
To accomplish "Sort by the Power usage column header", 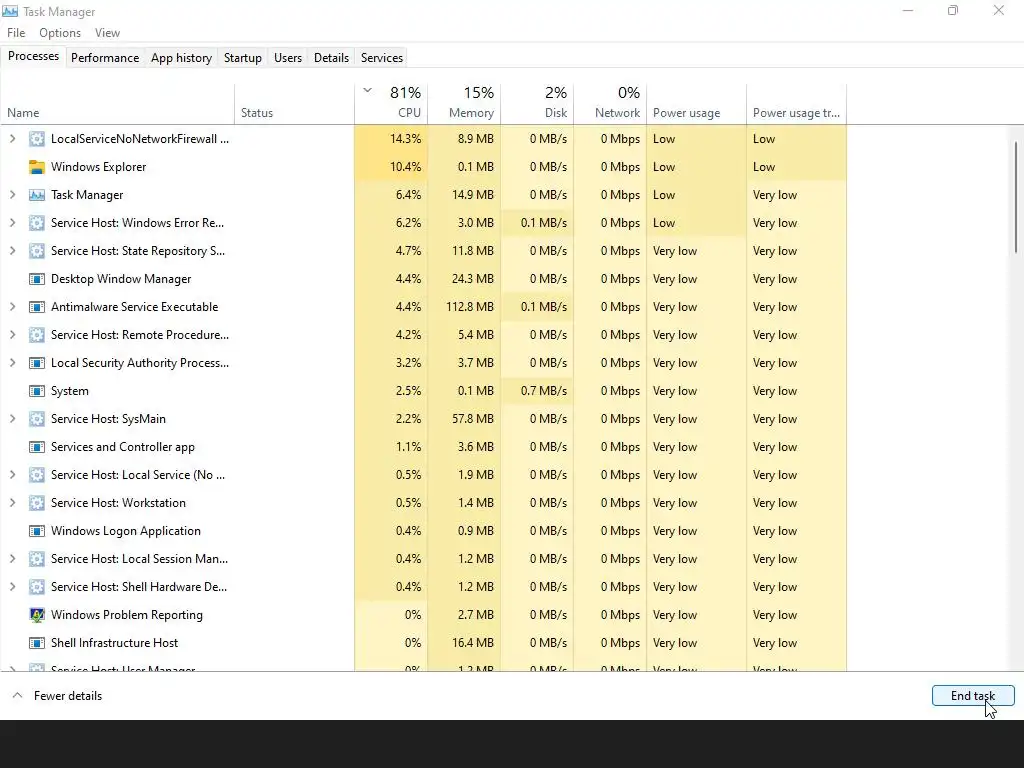I will pyautogui.click(x=697, y=103).
